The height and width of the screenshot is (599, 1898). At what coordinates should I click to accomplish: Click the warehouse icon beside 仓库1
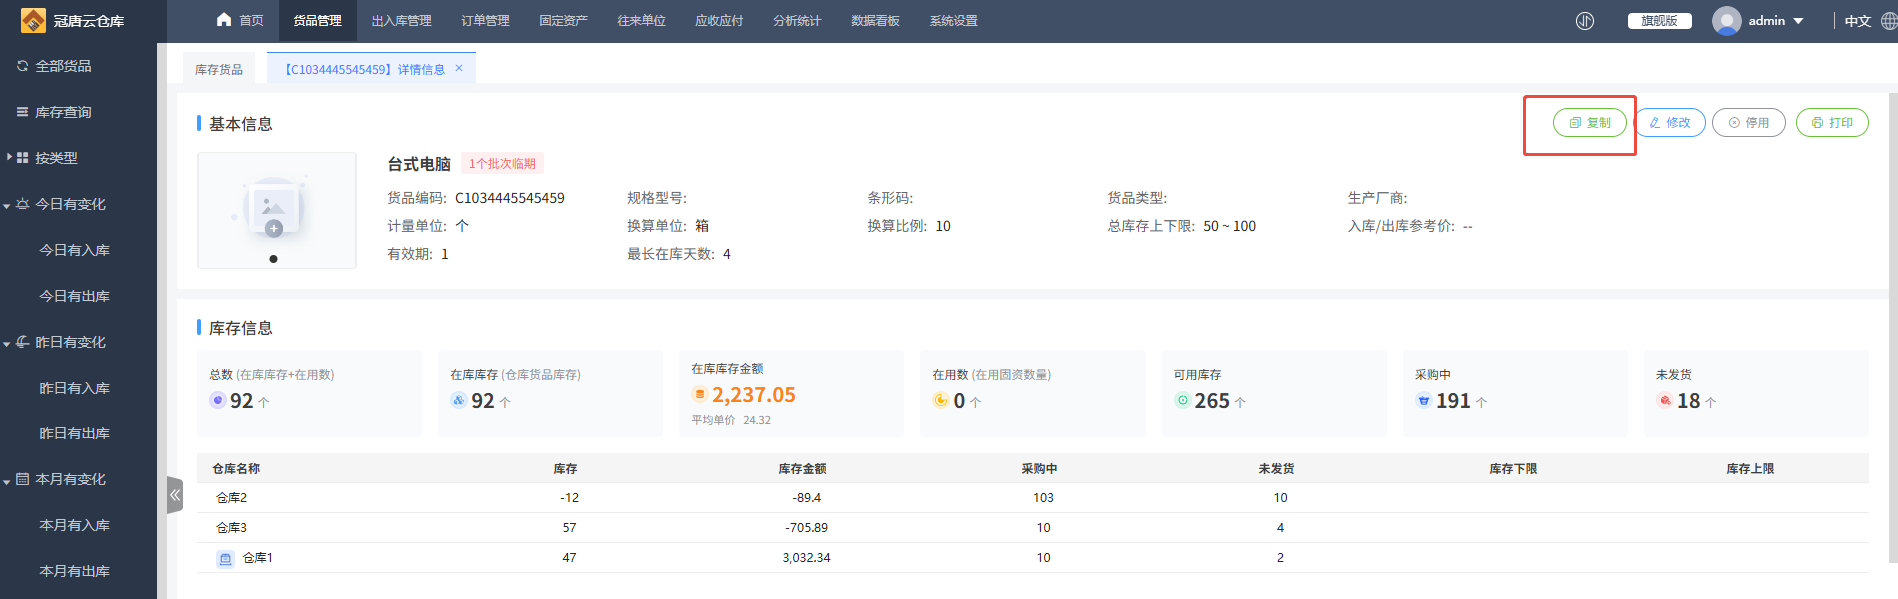[x=225, y=558]
